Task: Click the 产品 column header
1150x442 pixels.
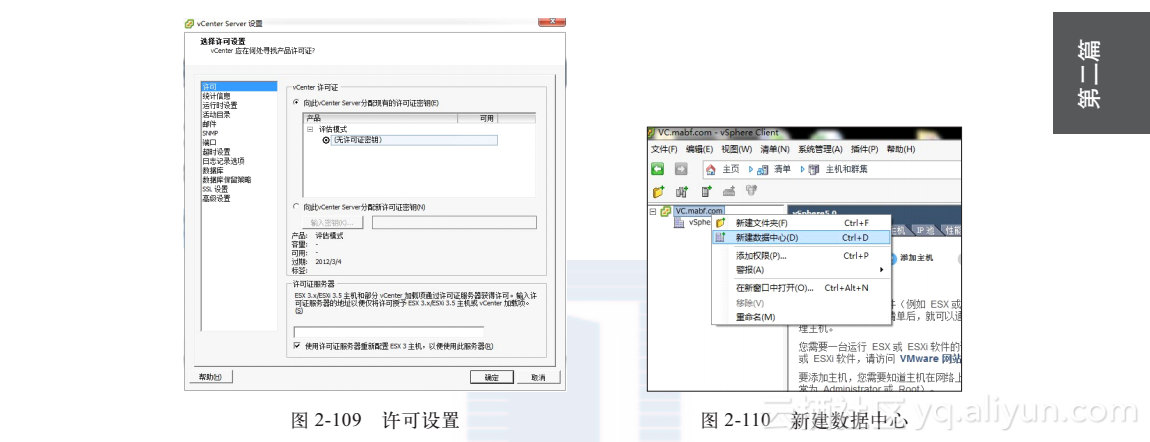Action: 381,118
